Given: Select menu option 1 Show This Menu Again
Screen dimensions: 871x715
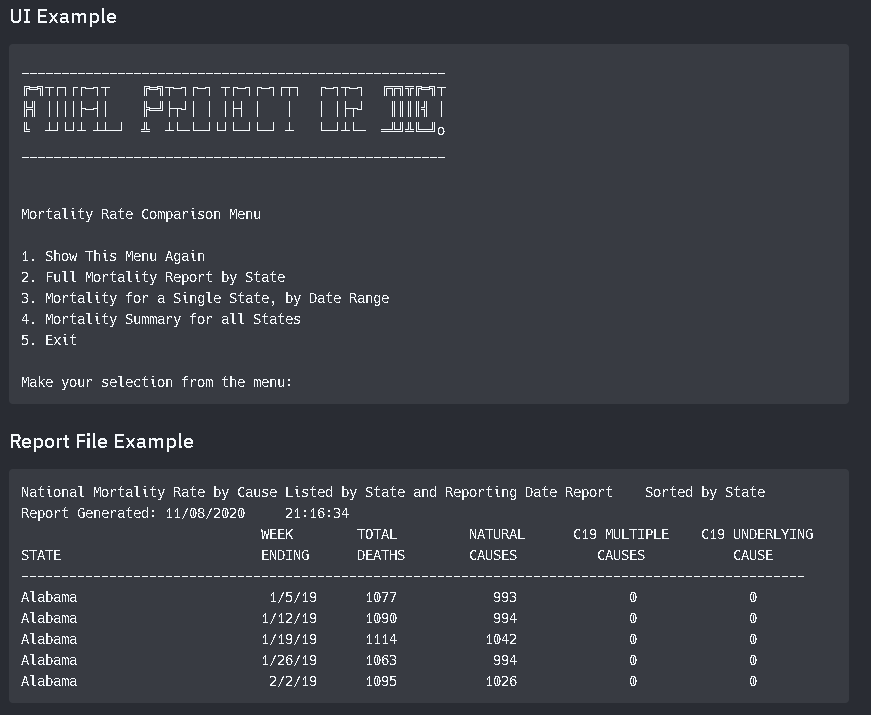Looking at the screenshot, I should click(112, 256).
